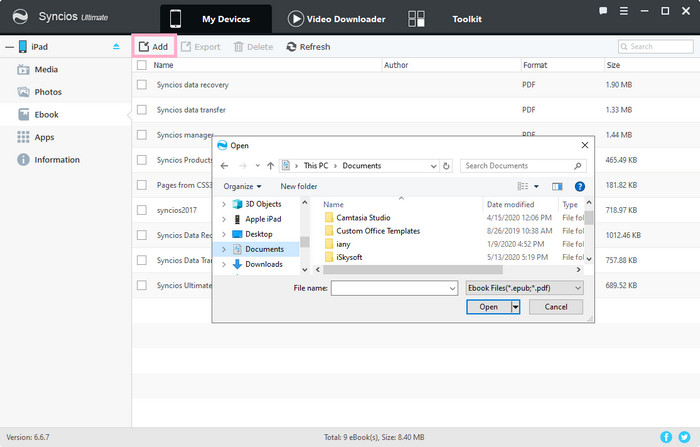This screenshot has height=447, width=700.
Task: Click the dialog help question mark icon
Action: [x=580, y=186]
